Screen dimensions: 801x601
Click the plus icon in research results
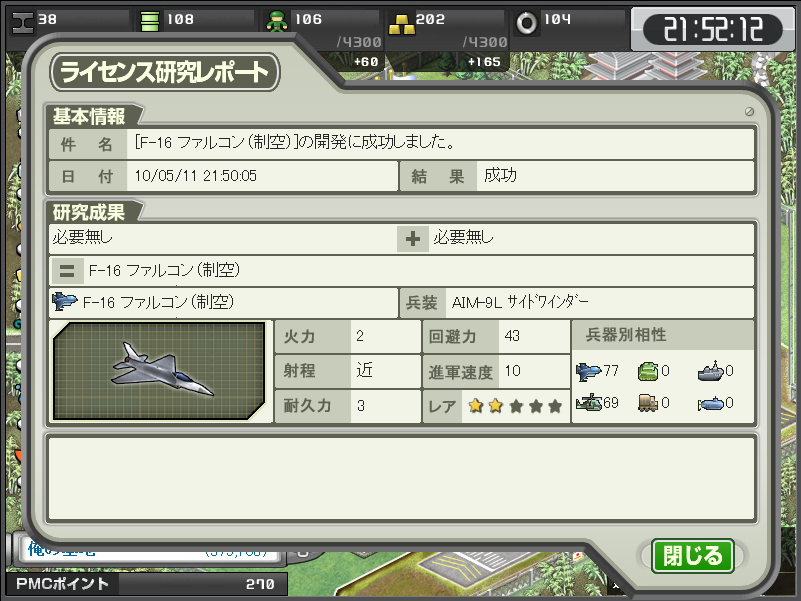click(413, 238)
